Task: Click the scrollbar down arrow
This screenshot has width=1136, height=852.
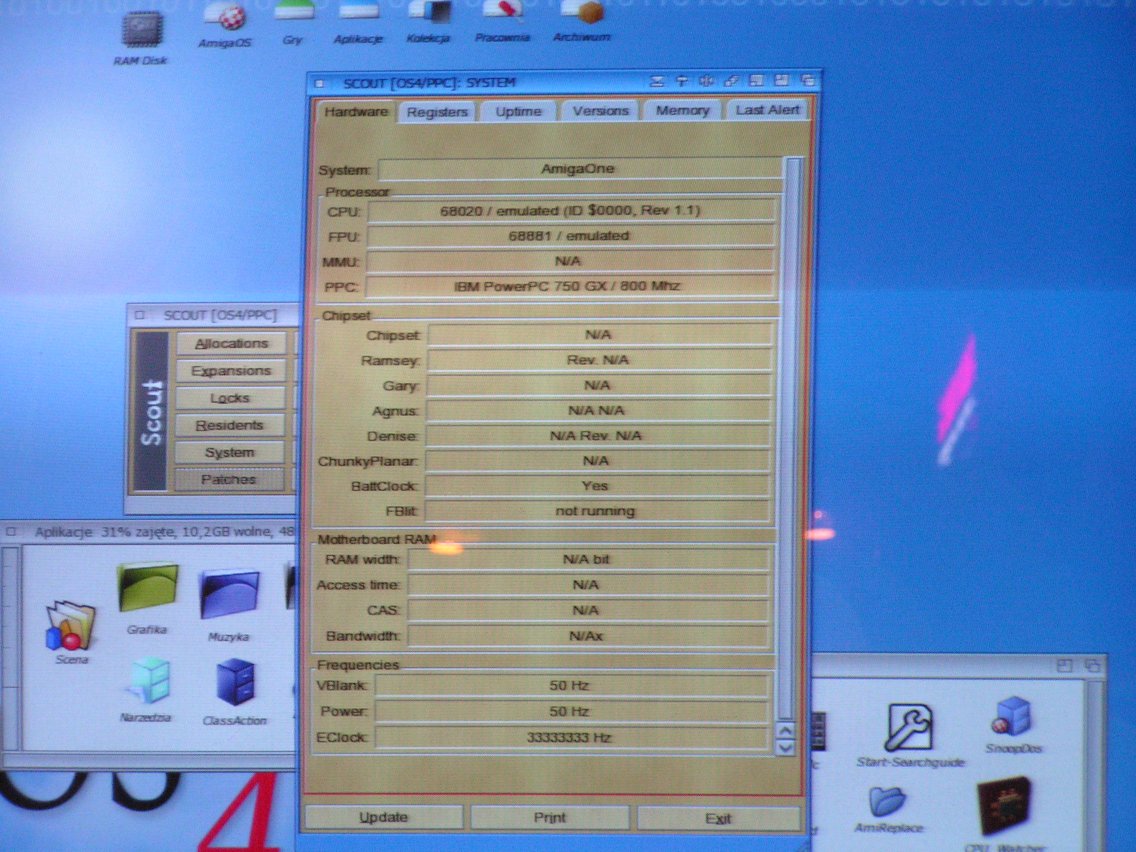Action: [786, 748]
